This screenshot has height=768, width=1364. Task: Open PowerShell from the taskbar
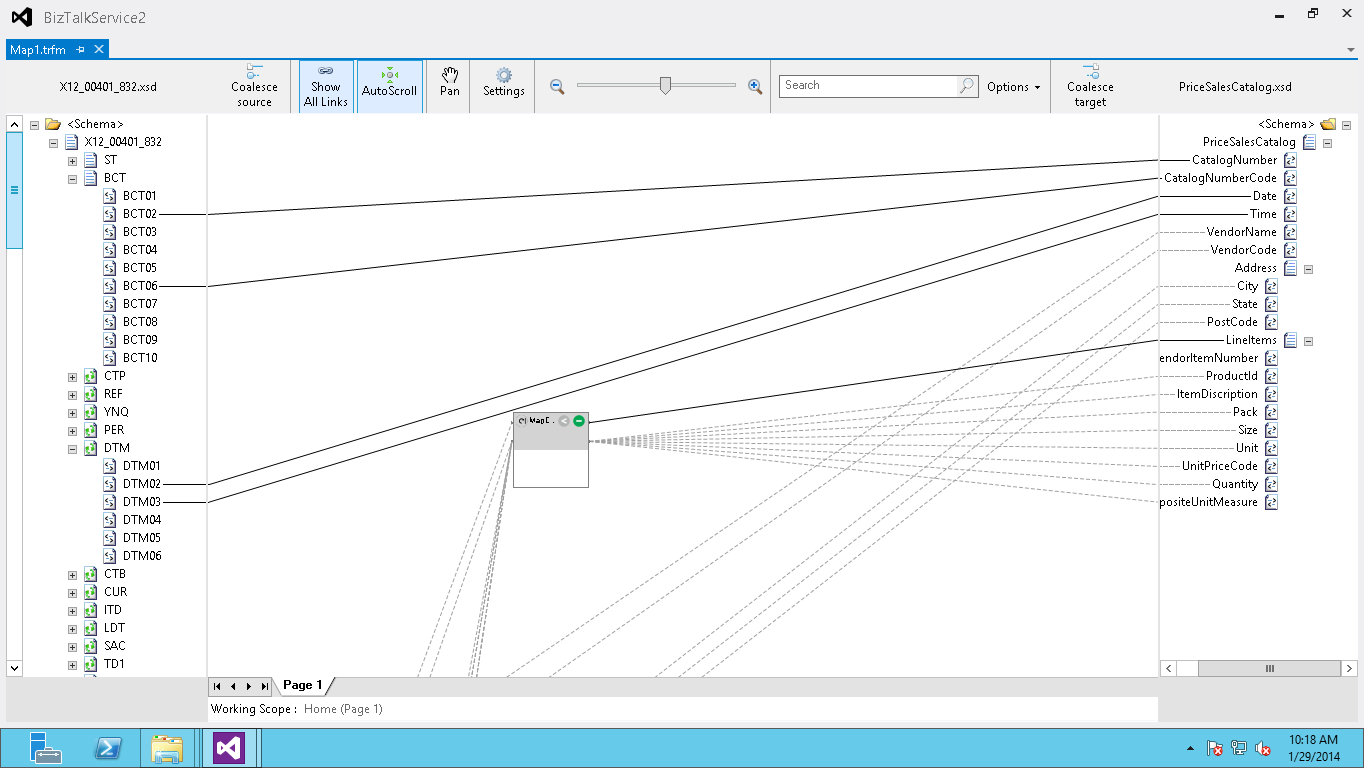108,748
